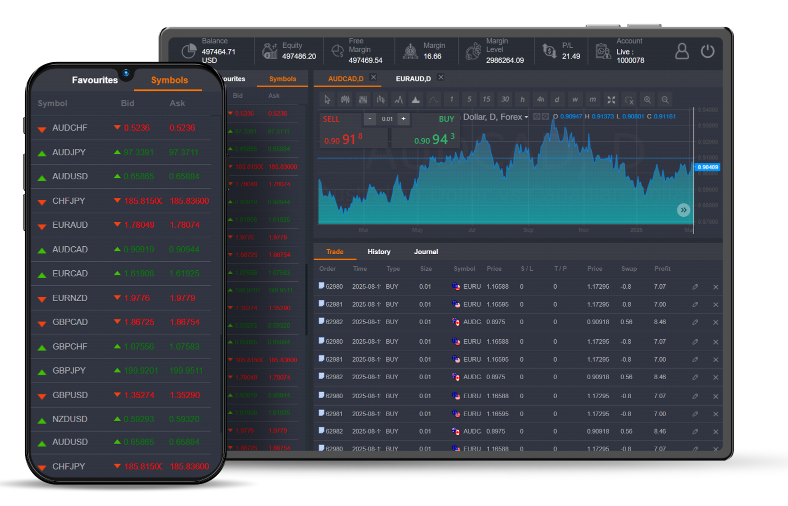This screenshot has width=788, height=506.
Task: Set chart timeframe to weekly (w)
Action: (575, 99)
